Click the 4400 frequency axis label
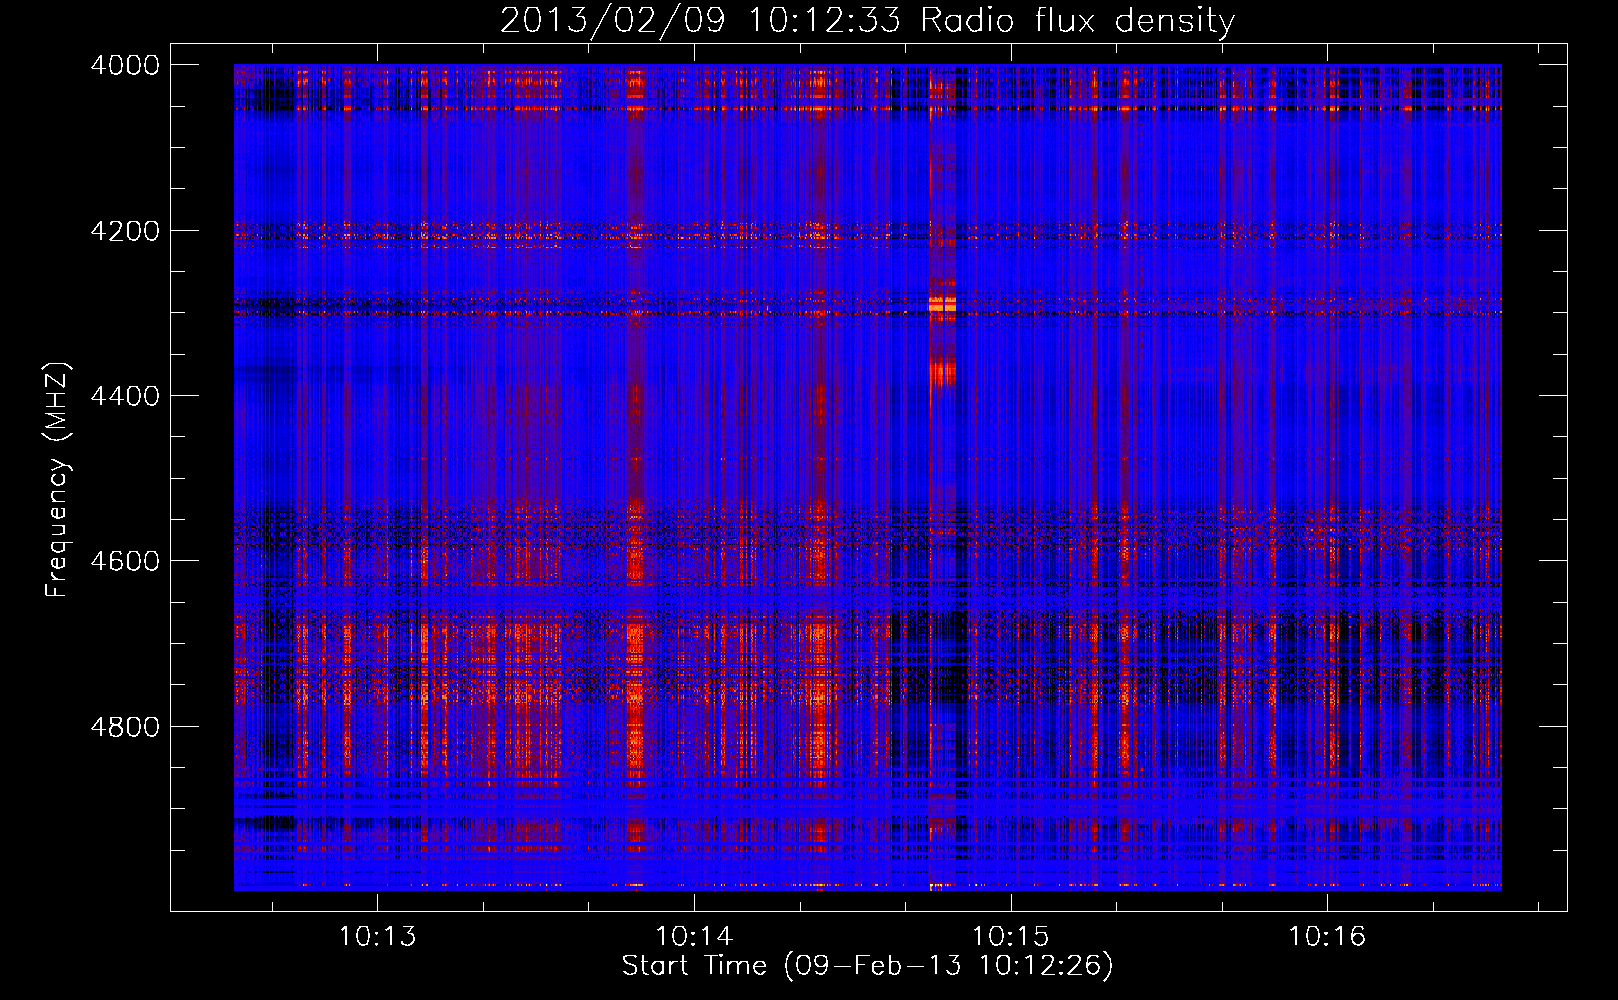The height and width of the screenshot is (1000, 1618). point(125,396)
